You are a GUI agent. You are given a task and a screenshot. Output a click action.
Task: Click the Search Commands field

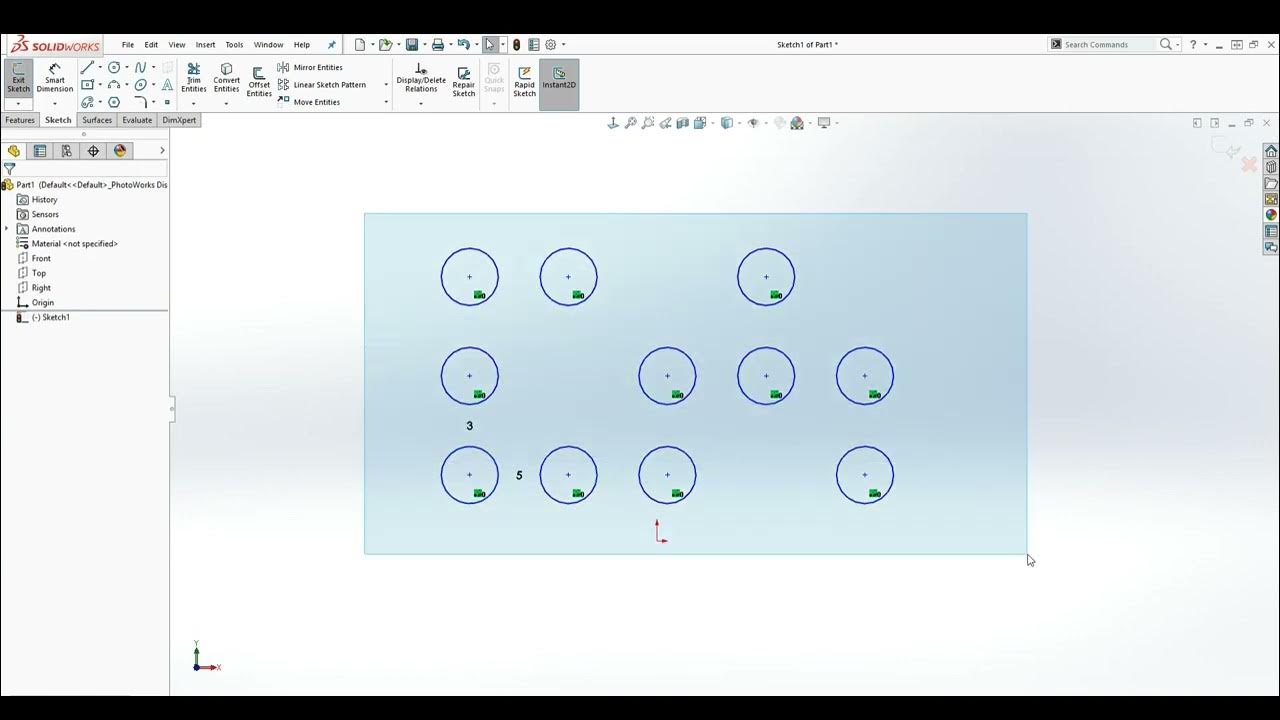(1109, 45)
